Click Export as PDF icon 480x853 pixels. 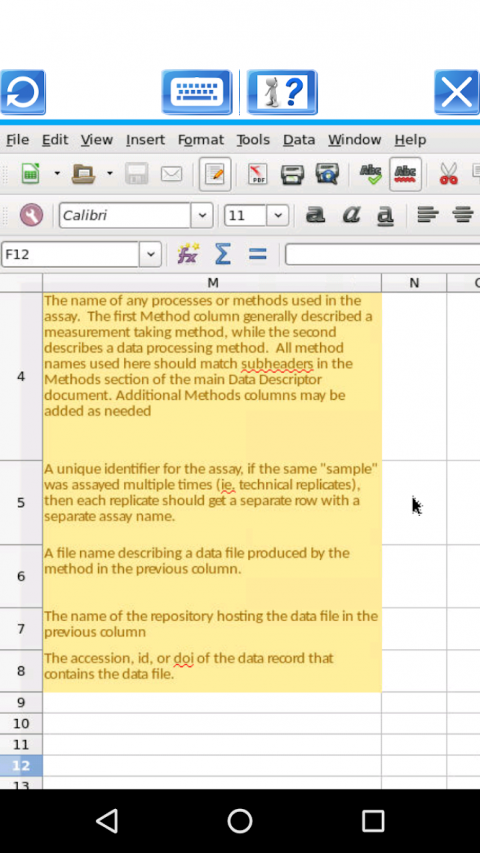[x=258, y=174]
